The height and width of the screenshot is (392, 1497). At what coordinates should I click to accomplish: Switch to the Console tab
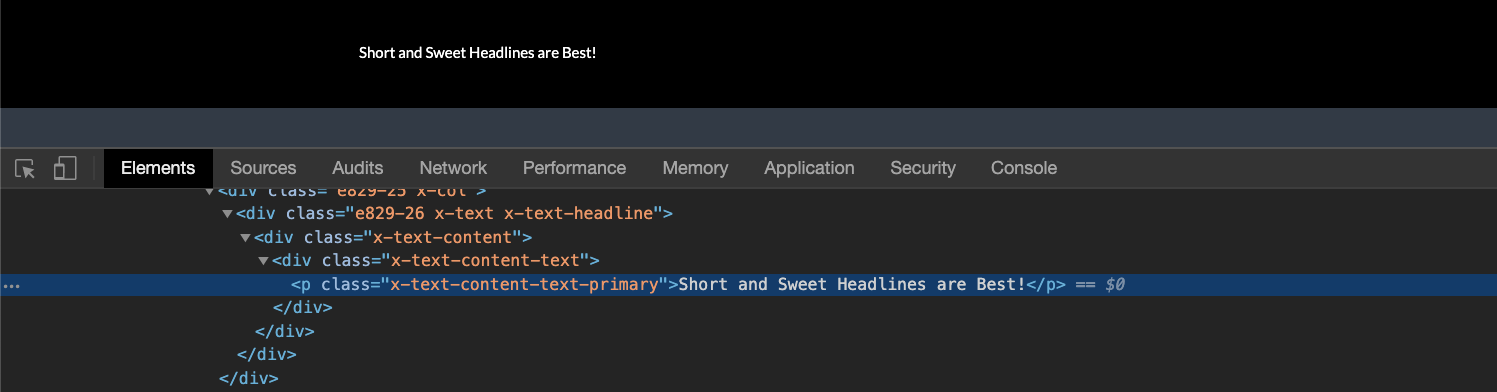[x=1024, y=168]
